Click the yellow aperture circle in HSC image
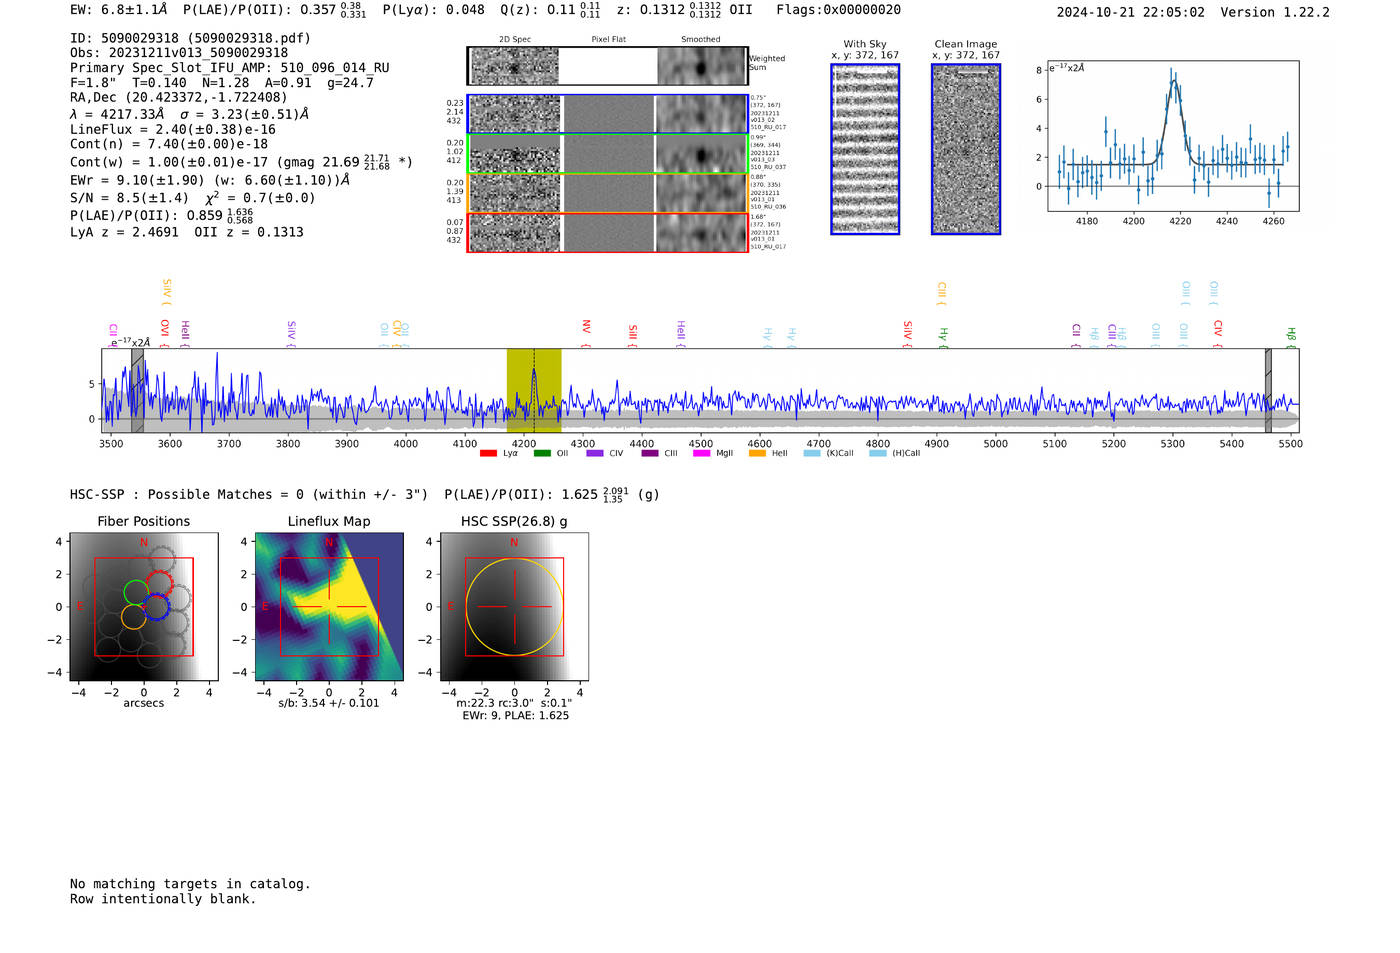The image size is (1400, 953). [514, 607]
